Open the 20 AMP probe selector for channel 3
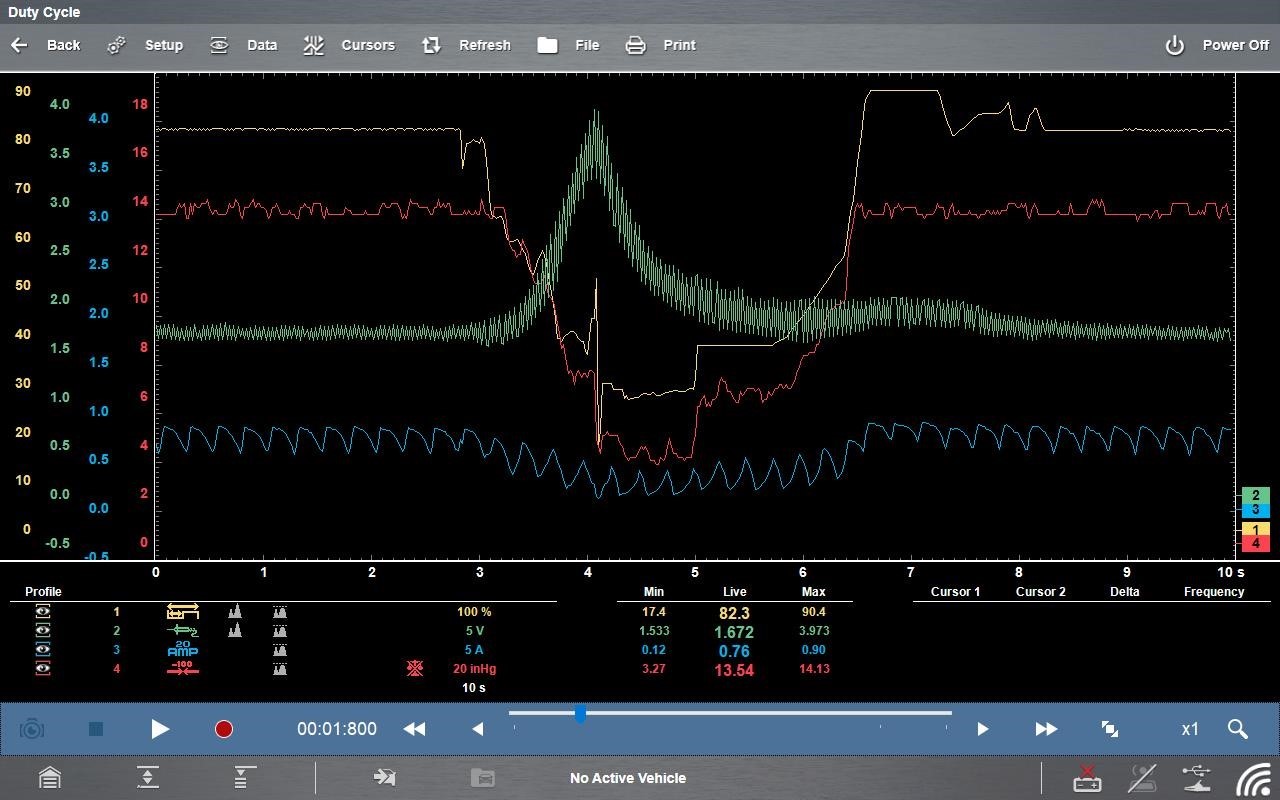 point(182,650)
